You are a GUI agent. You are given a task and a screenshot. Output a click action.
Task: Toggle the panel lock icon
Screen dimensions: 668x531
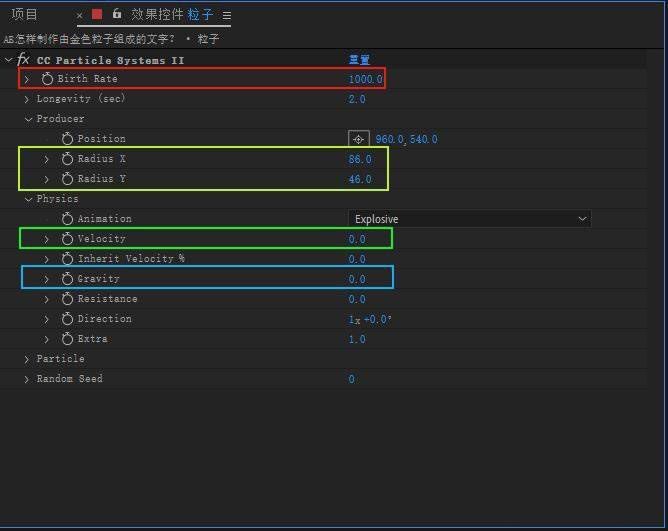(117, 15)
